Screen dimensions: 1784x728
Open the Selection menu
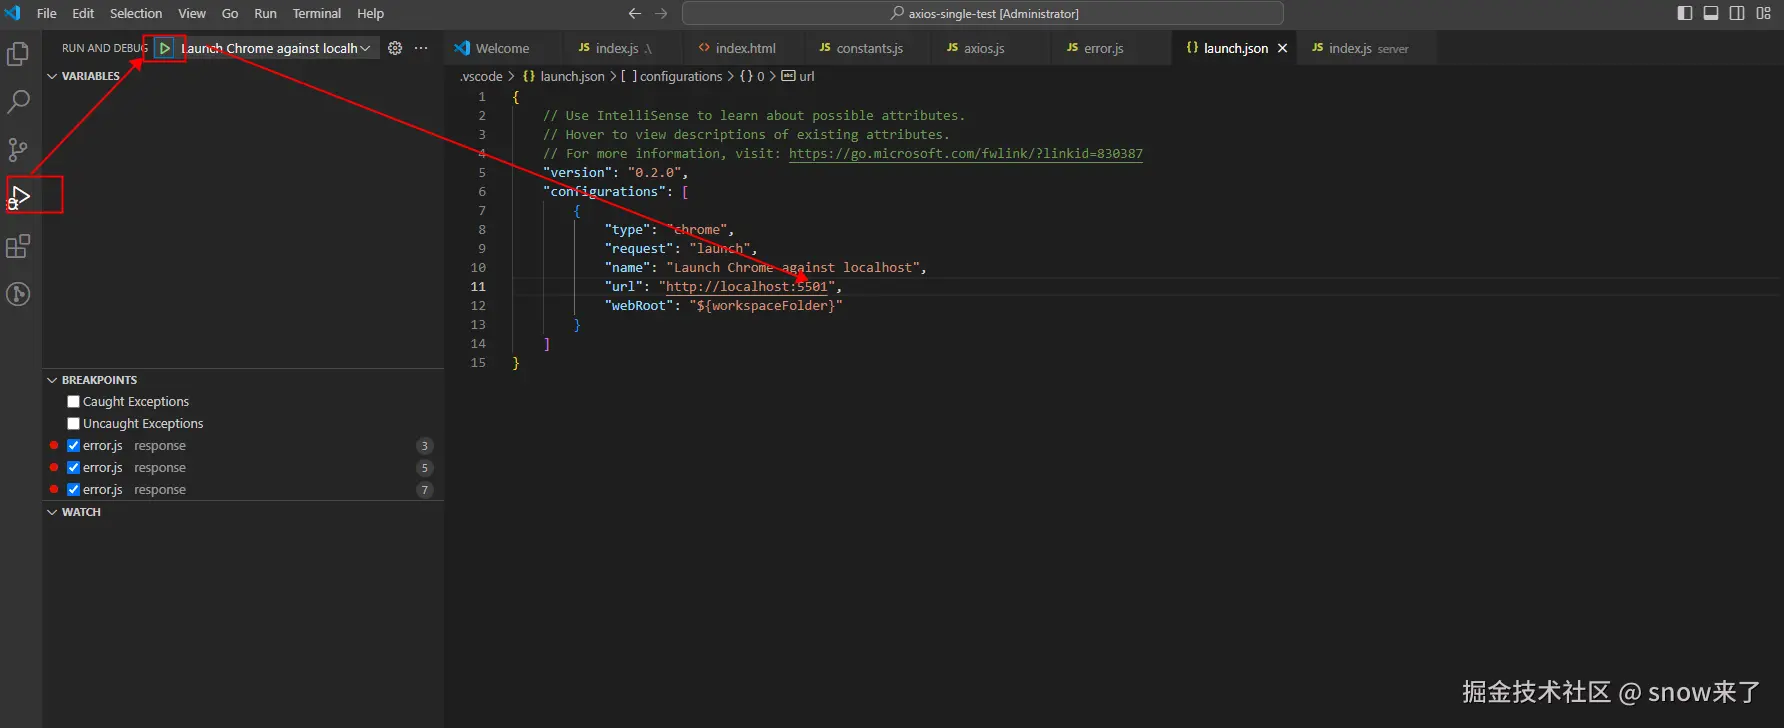point(136,13)
